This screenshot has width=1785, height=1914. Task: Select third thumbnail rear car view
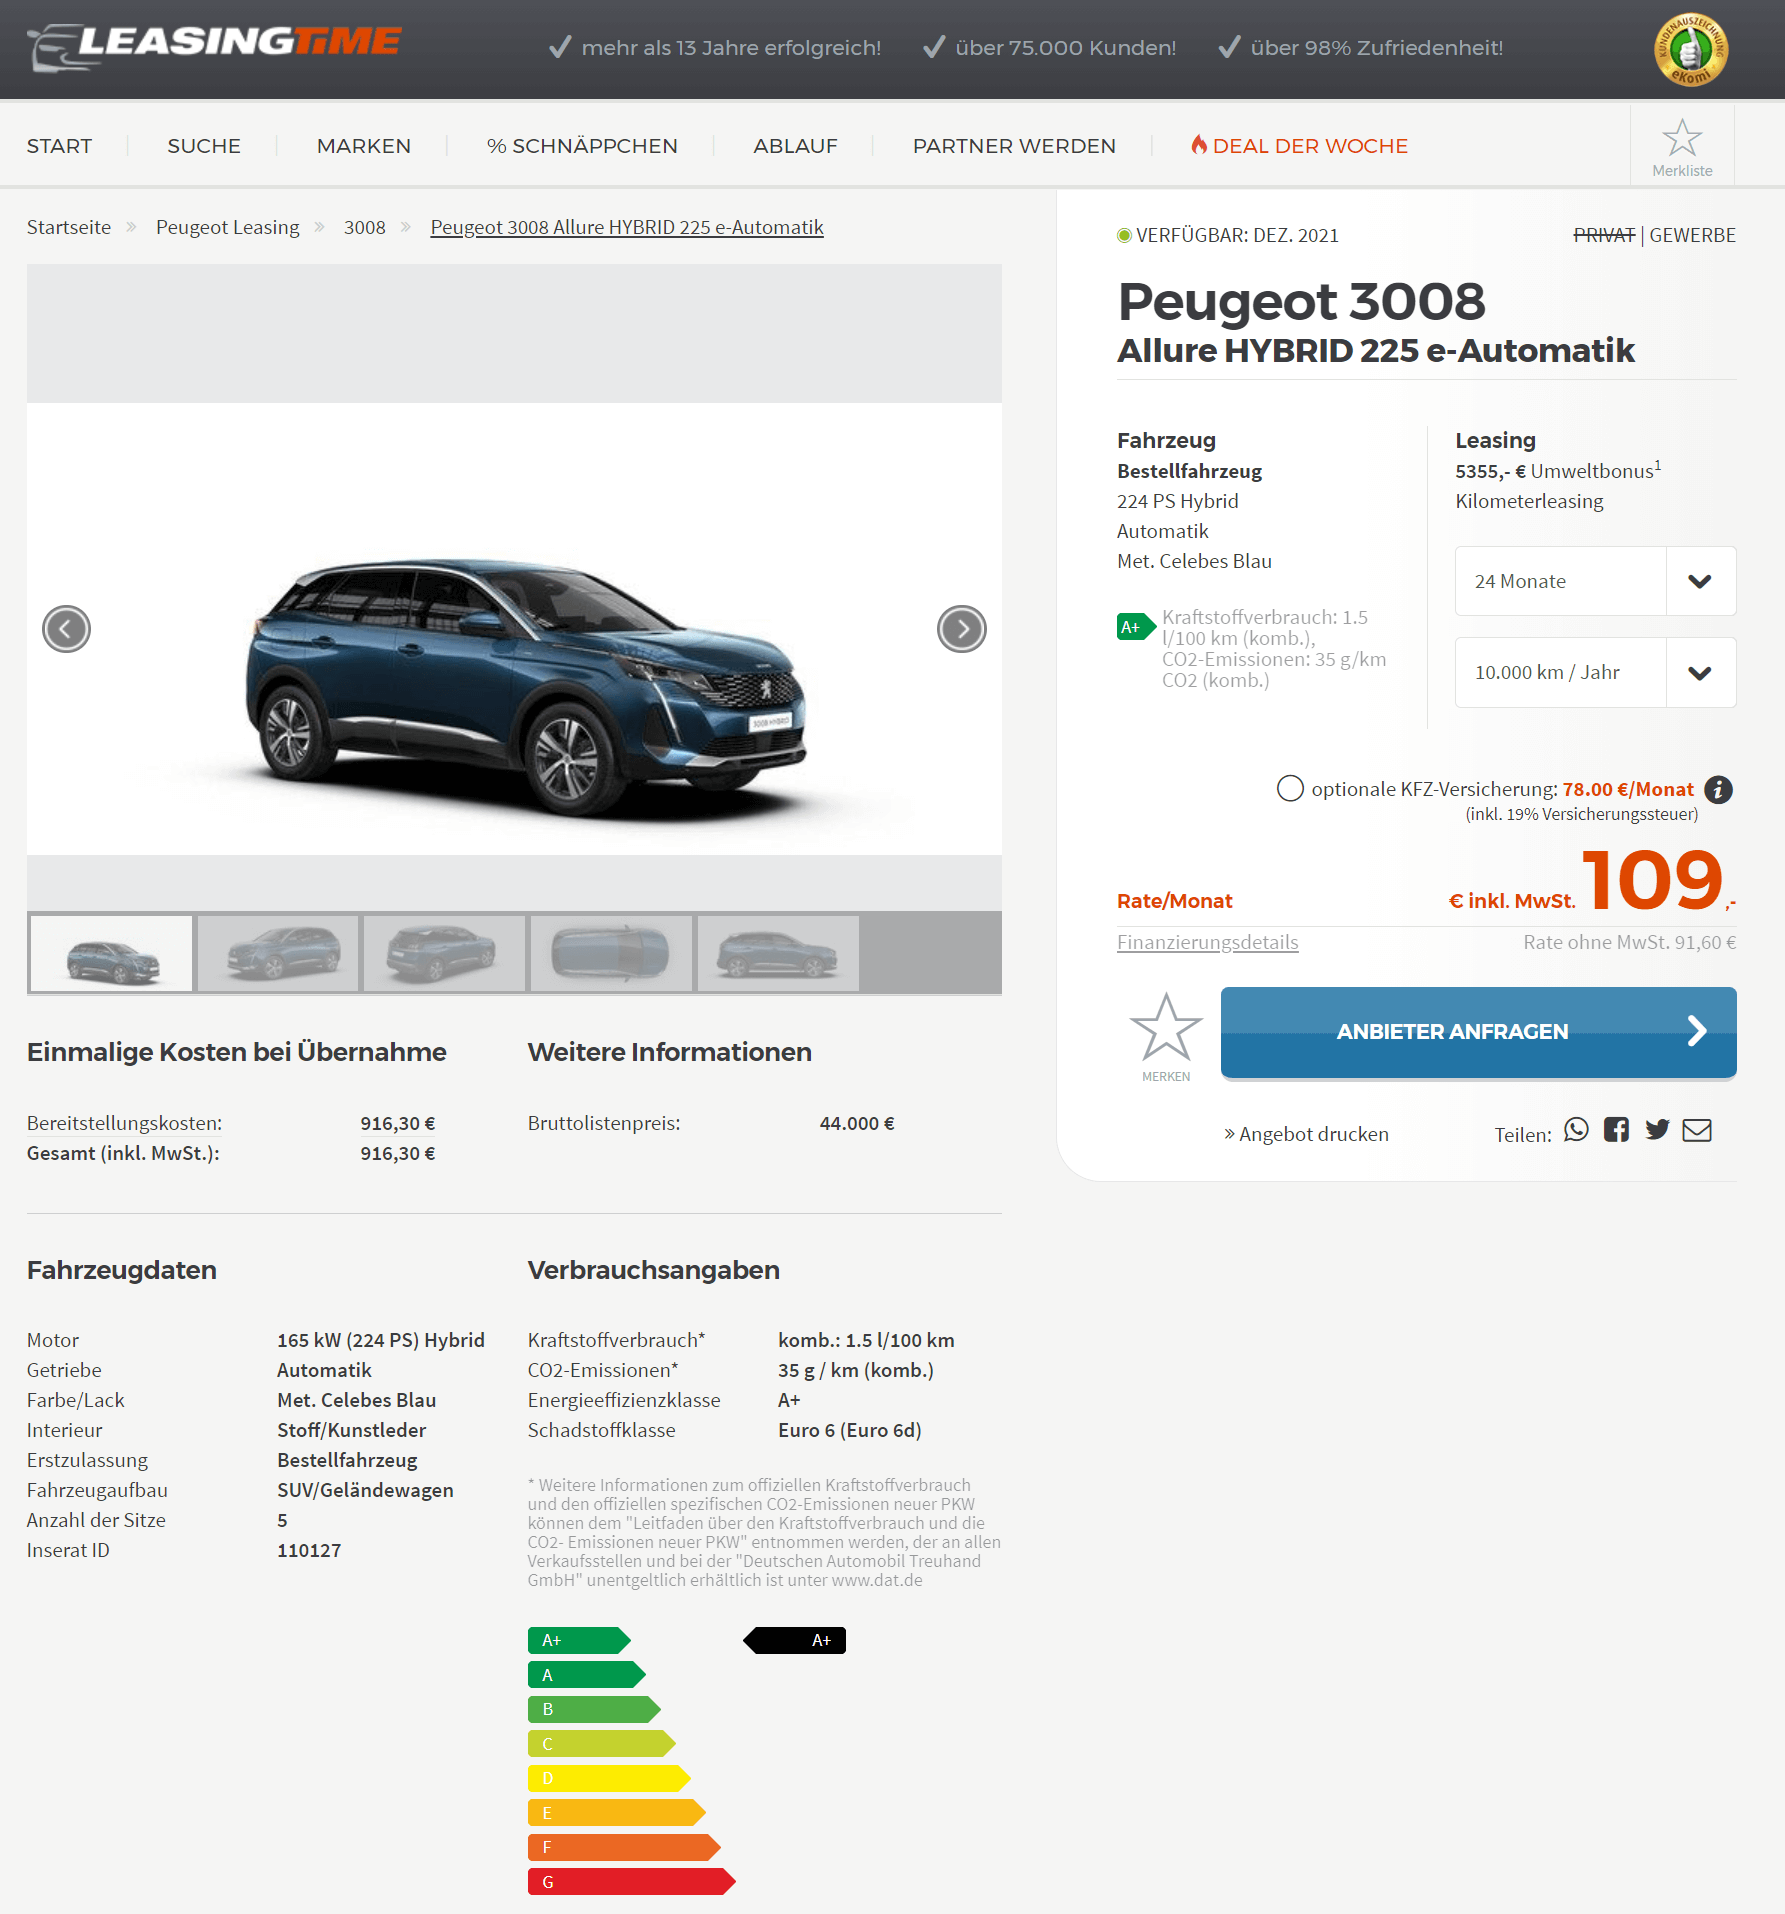(444, 953)
